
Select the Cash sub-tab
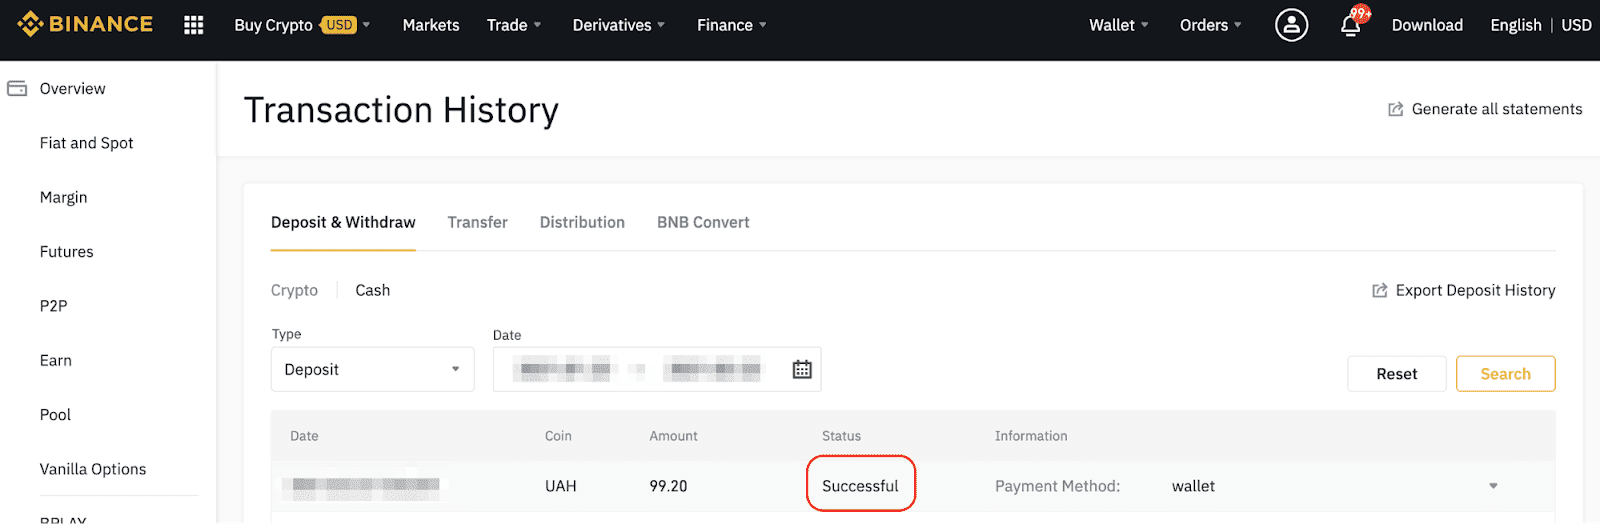point(373,290)
